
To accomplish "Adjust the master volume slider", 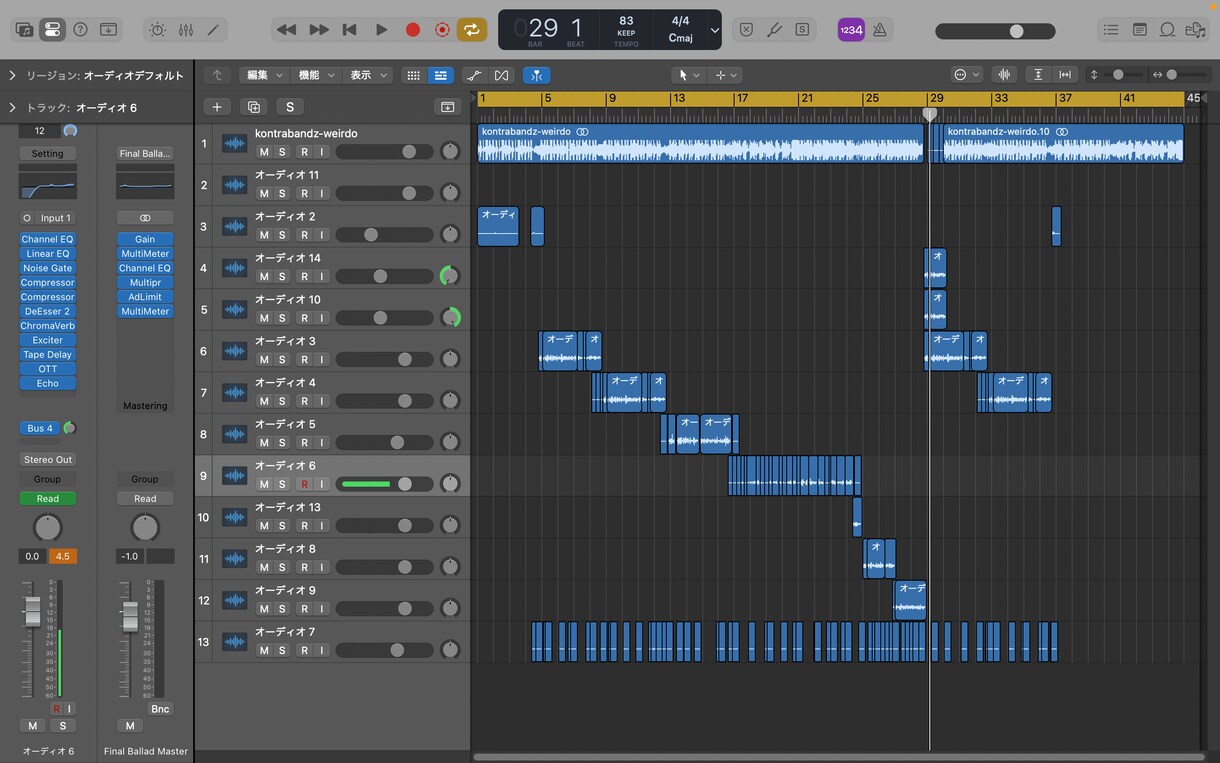I will point(995,31).
